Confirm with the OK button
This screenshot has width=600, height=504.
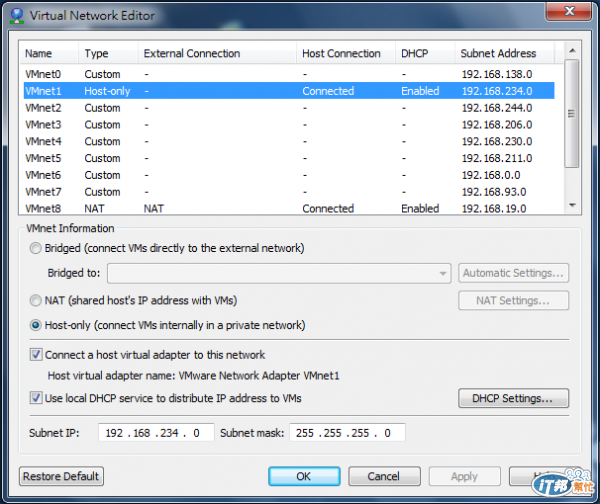[304, 476]
